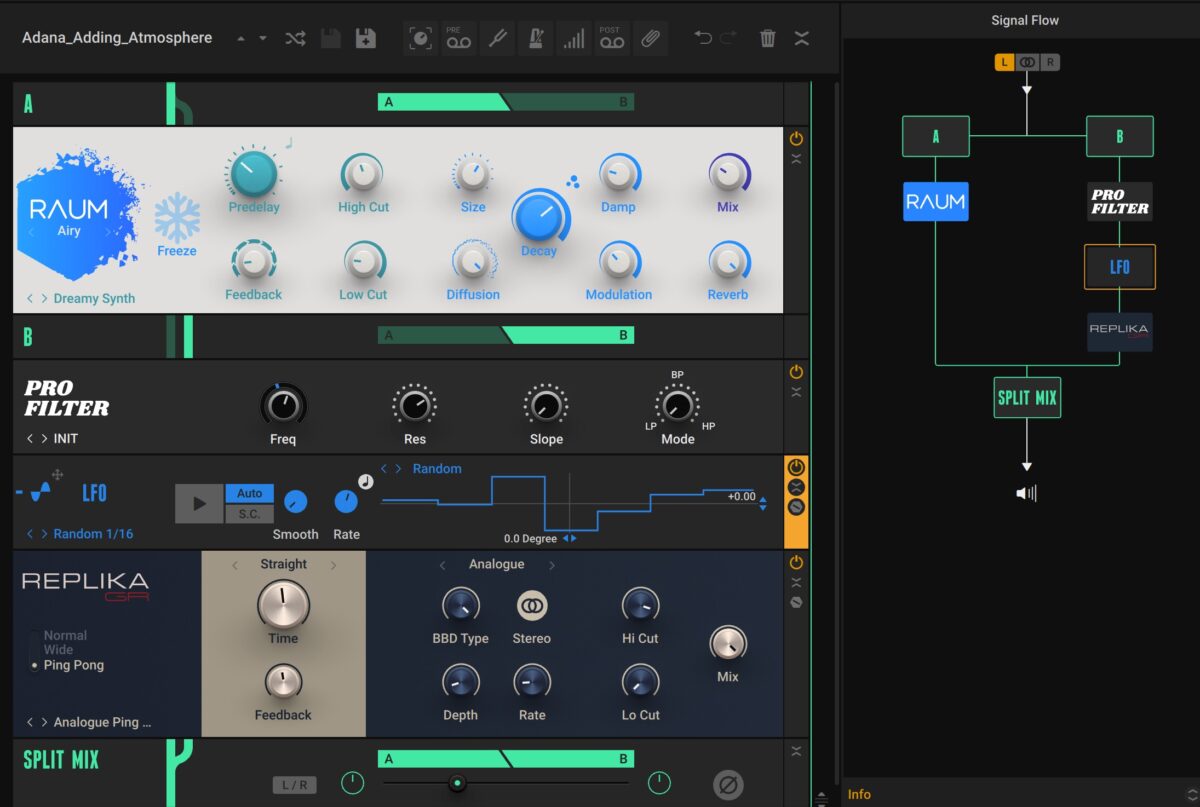The image size is (1200, 807).
Task: Collapse the LFO module view
Action: point(796,487)
